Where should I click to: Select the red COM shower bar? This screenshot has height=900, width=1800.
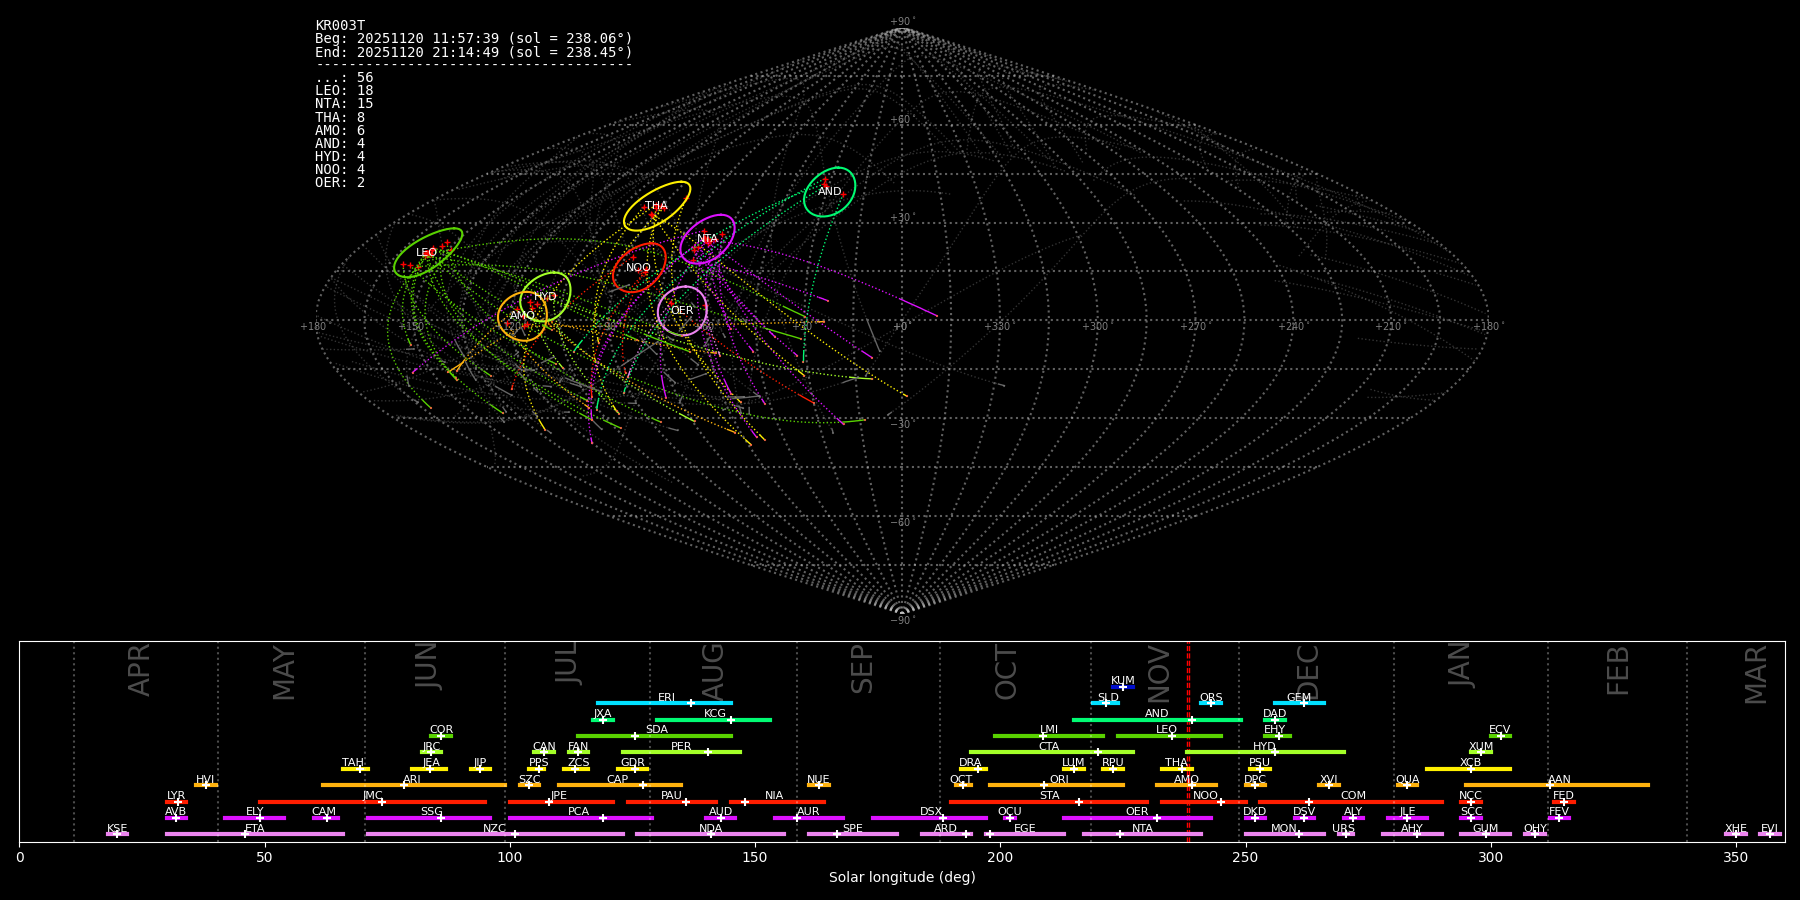coord(1352,801)
